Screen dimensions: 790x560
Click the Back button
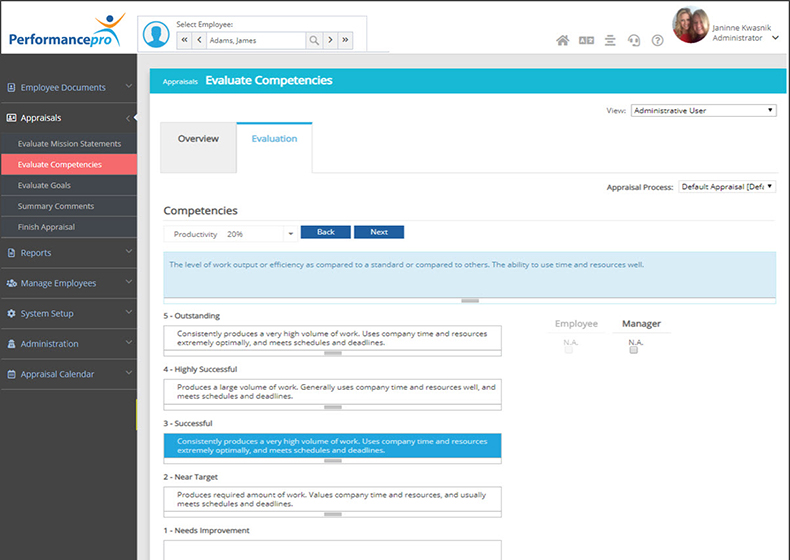point(325,232)
